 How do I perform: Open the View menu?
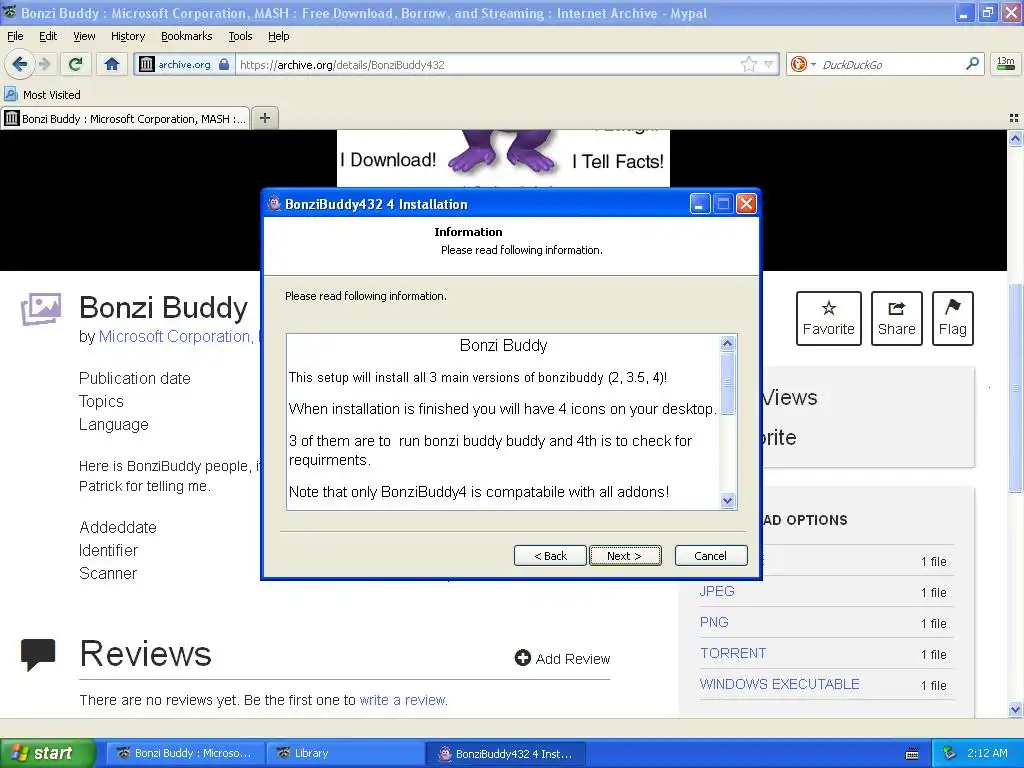pyautogui.click(x=84, y=36)
